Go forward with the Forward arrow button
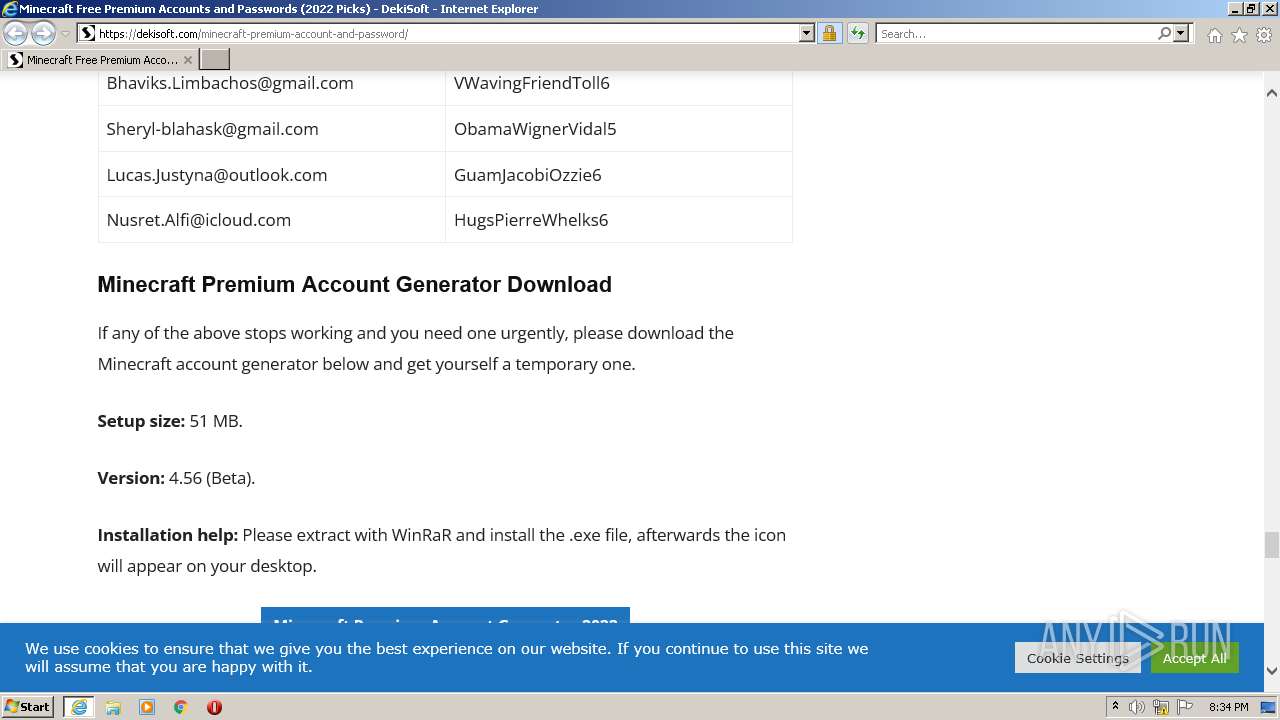 pos(43,34)
